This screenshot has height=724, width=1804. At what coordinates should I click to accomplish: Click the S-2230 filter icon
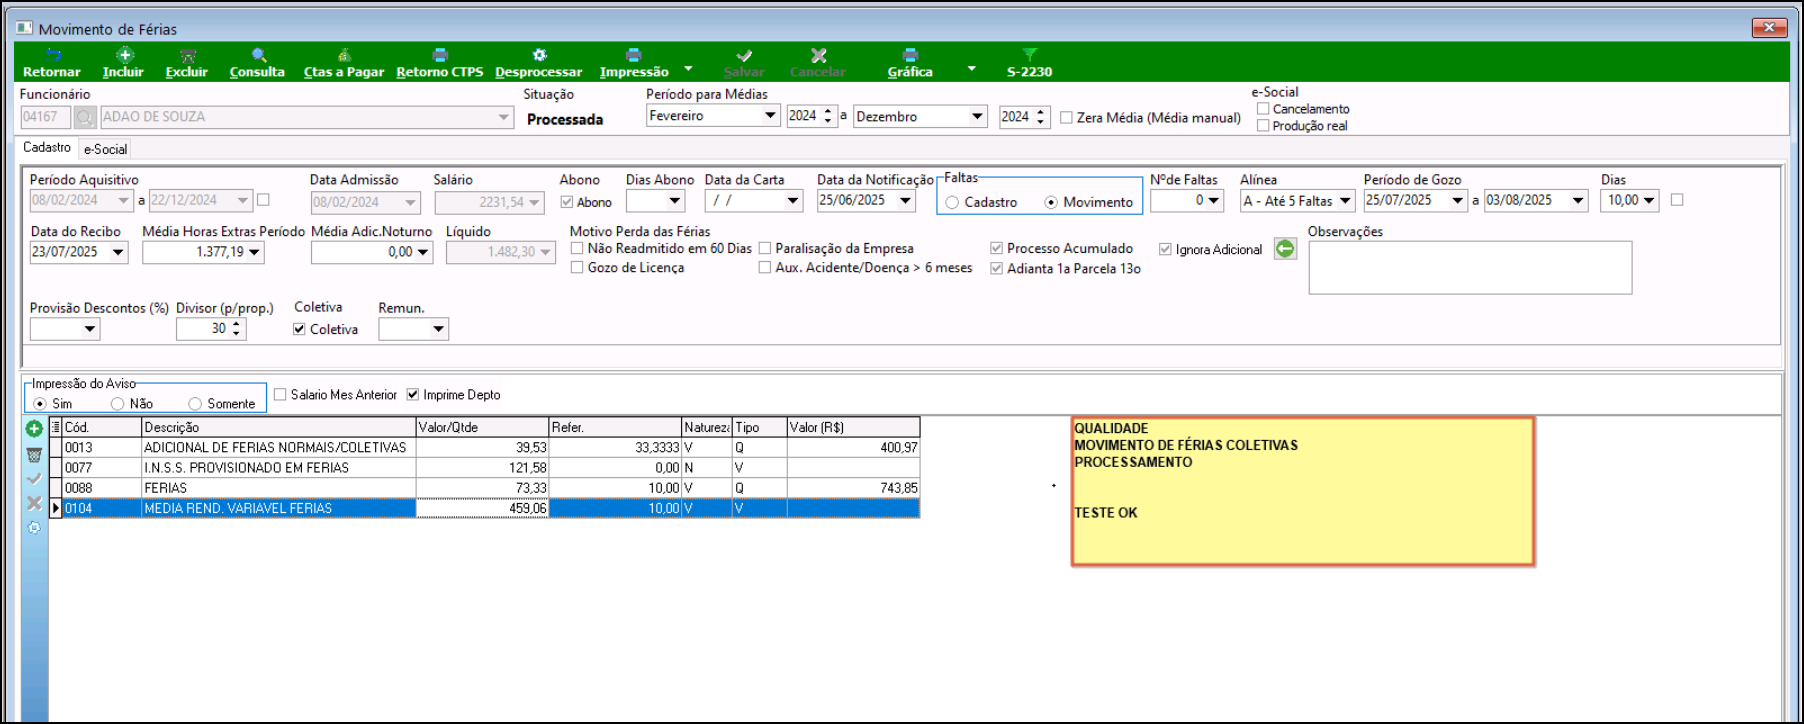point(1030,55)
